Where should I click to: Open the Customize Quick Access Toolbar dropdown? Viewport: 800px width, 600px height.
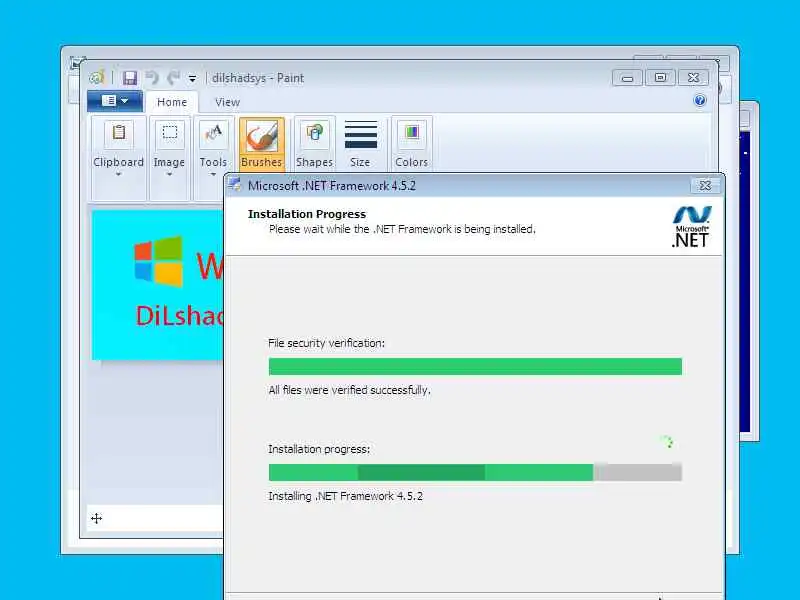pyautogui.click(x=192, y=79)
